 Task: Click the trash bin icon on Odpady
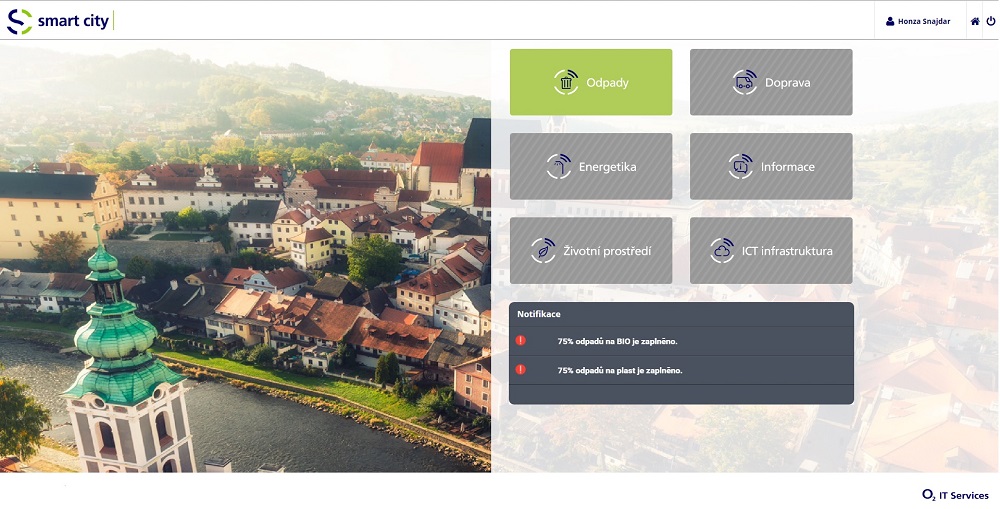[x=566, y=82]
